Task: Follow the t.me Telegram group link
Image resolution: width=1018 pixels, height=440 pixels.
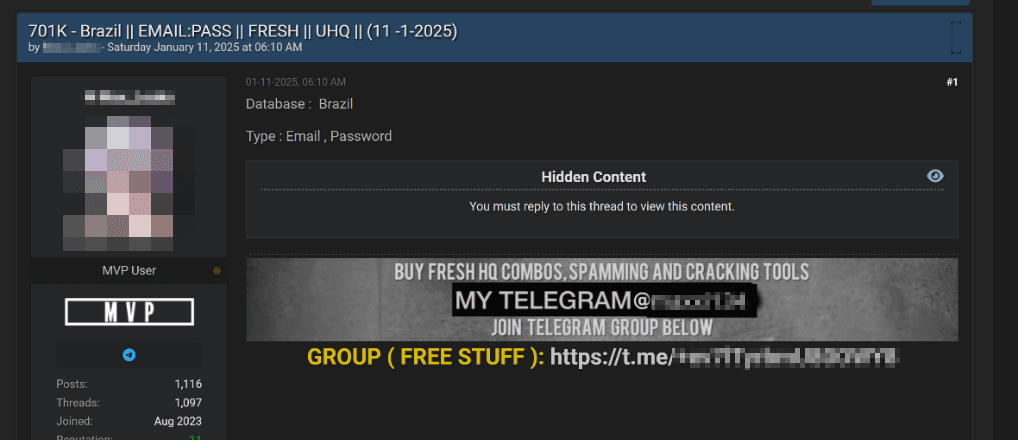Action: 724,356
